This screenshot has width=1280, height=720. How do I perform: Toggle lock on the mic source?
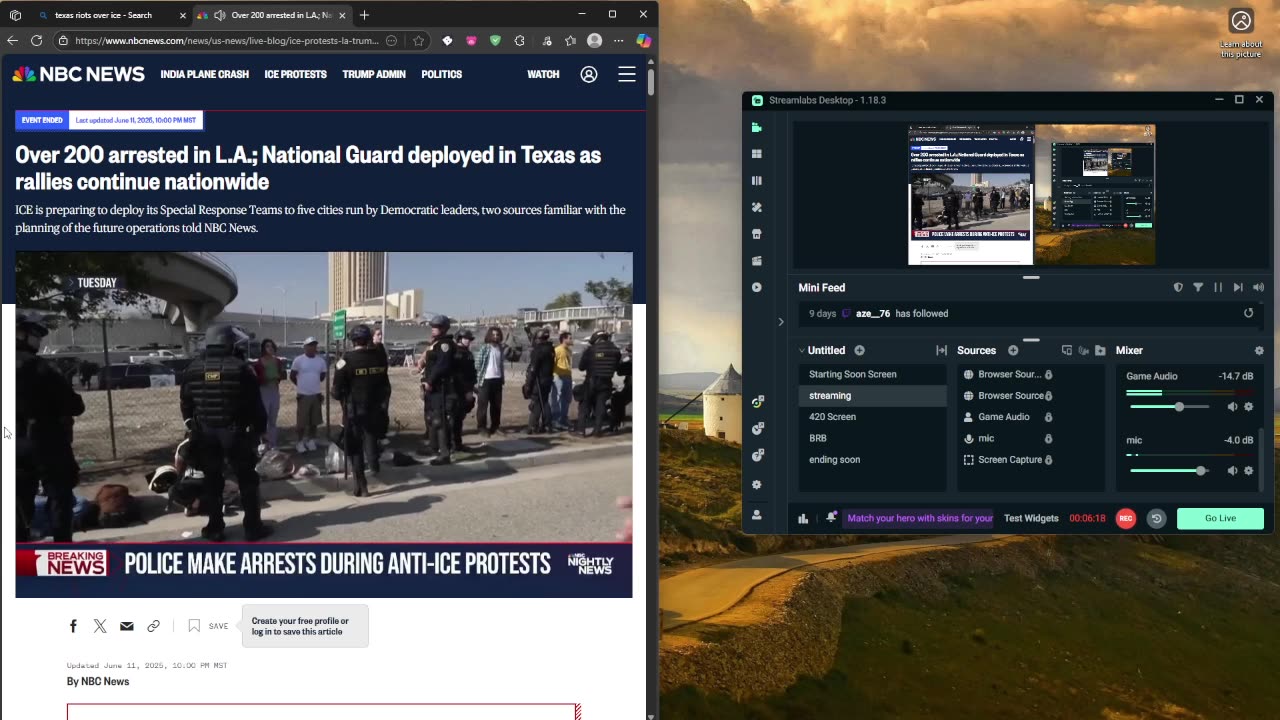(x=1048, y=439)
